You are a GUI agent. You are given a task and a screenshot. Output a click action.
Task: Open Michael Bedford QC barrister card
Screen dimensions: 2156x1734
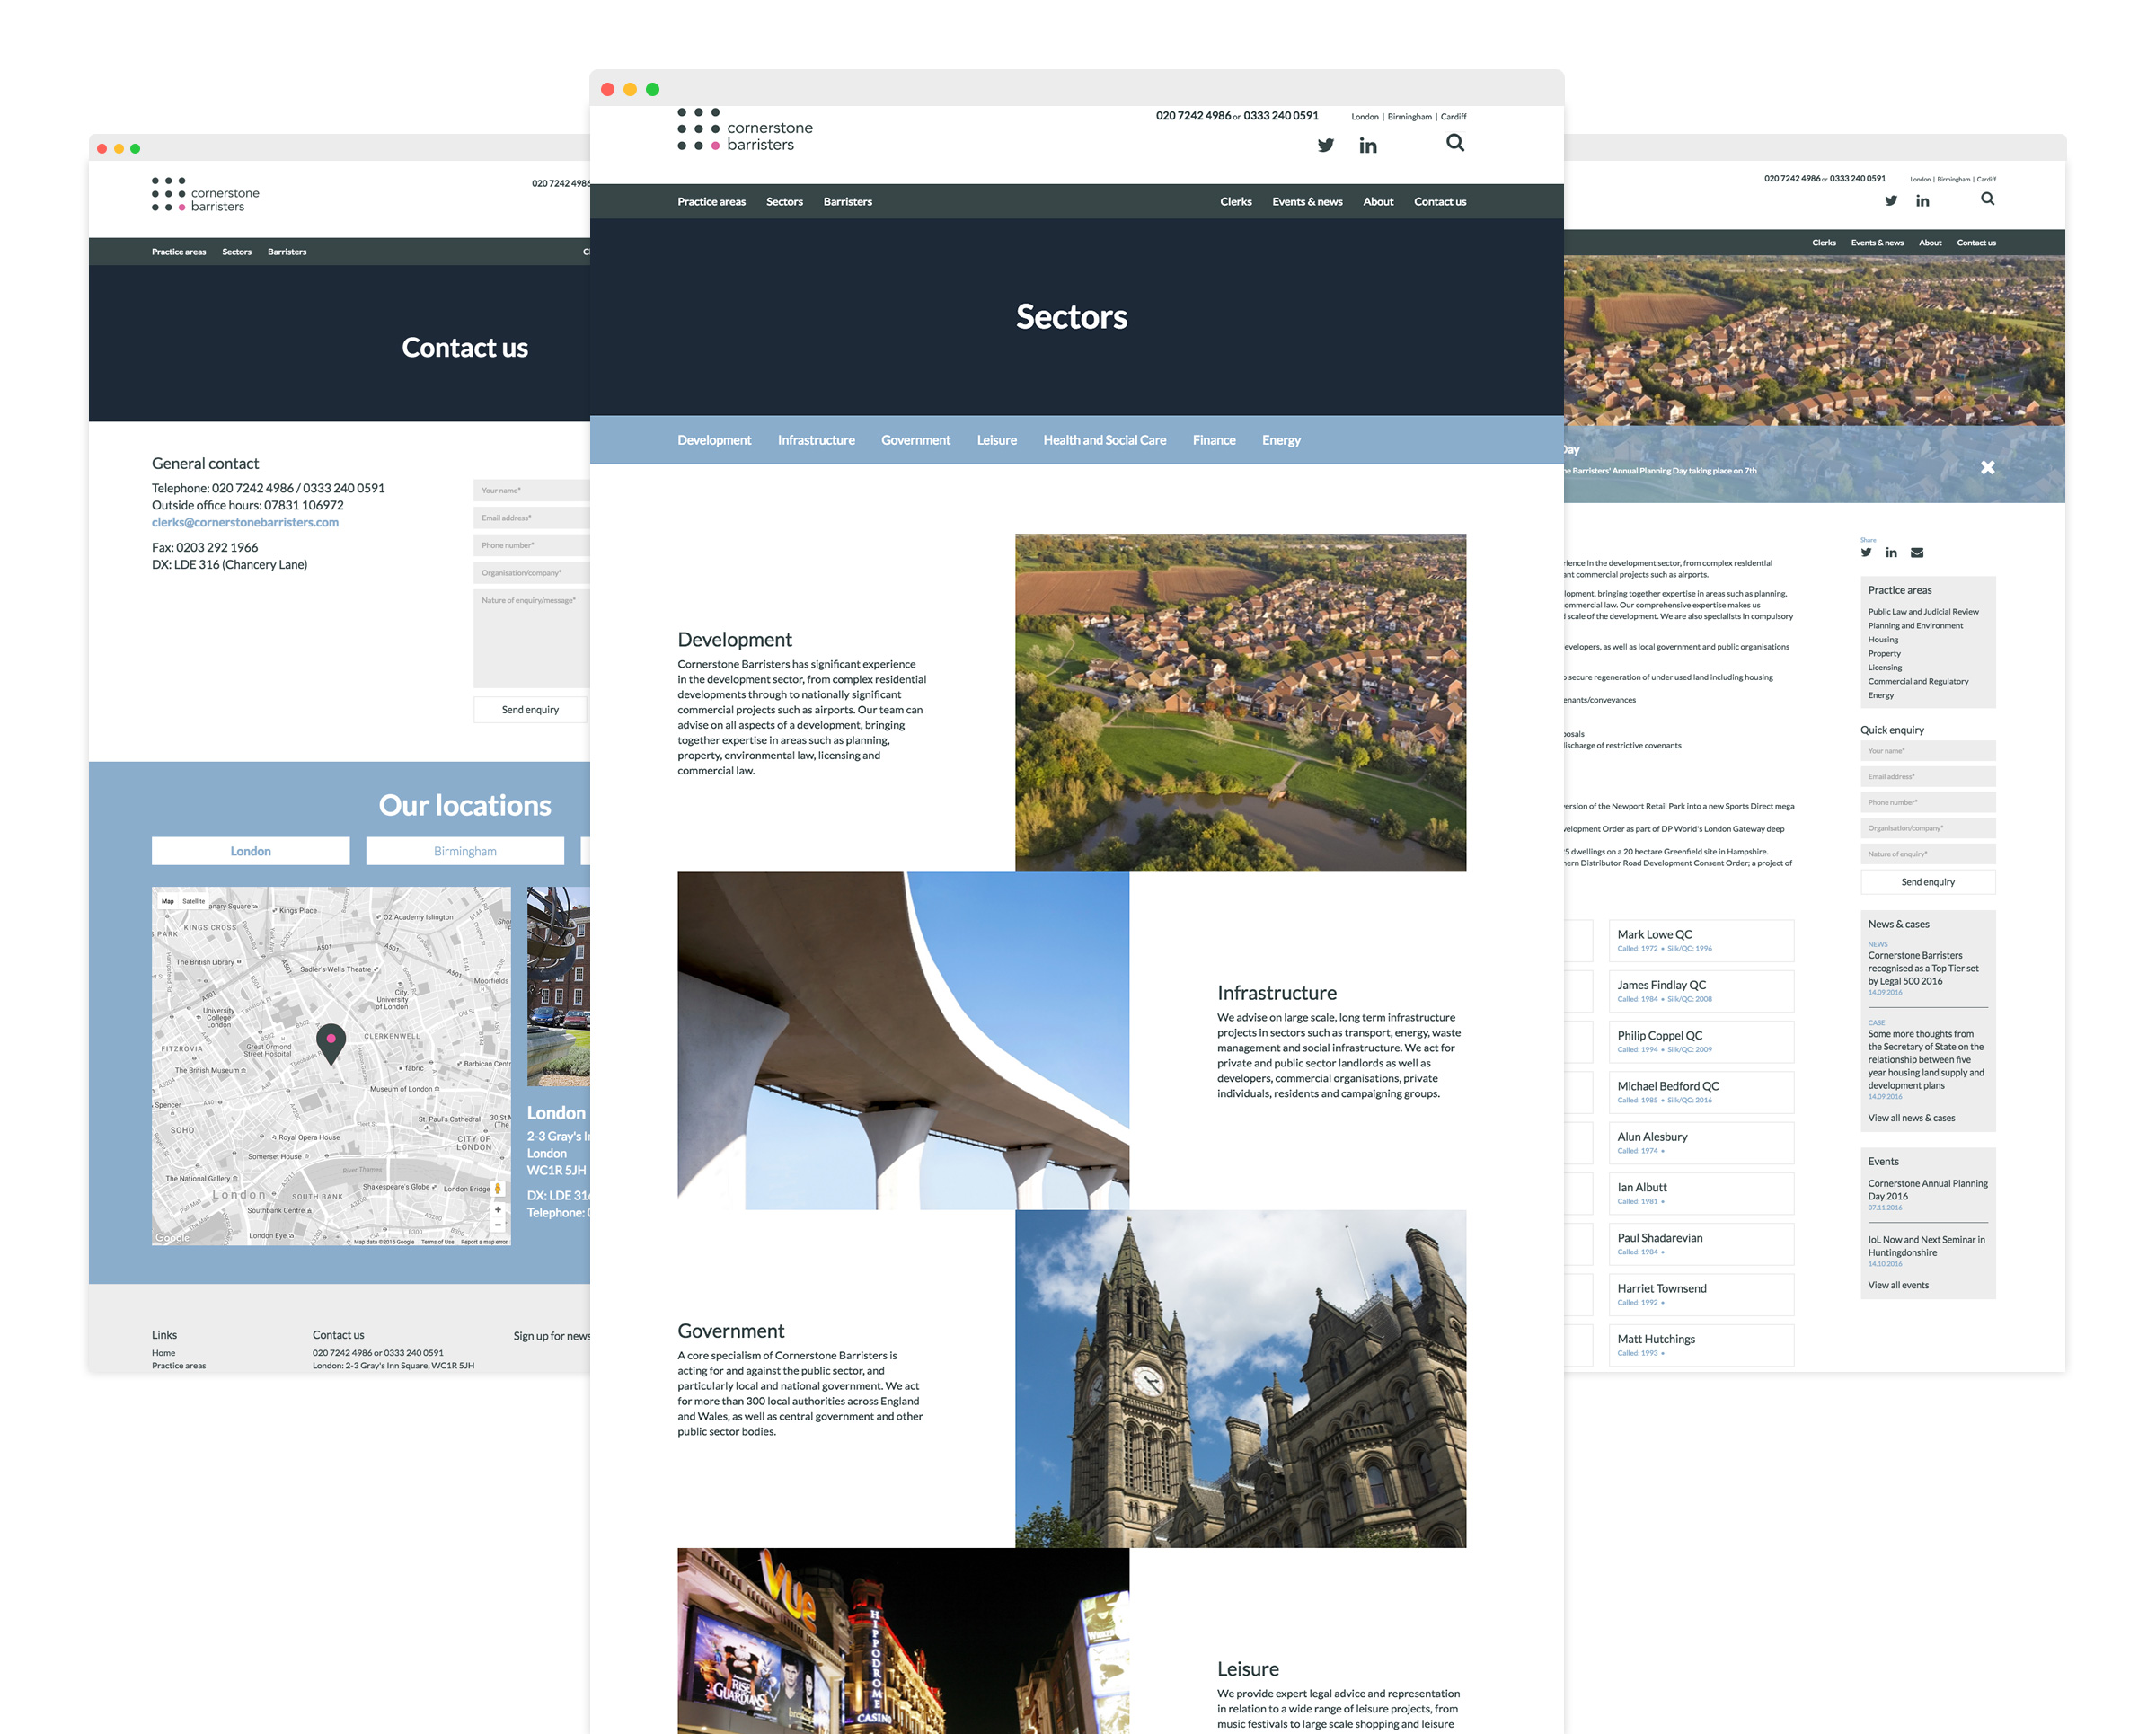pyautogui.click(x=1701, y=1092)
